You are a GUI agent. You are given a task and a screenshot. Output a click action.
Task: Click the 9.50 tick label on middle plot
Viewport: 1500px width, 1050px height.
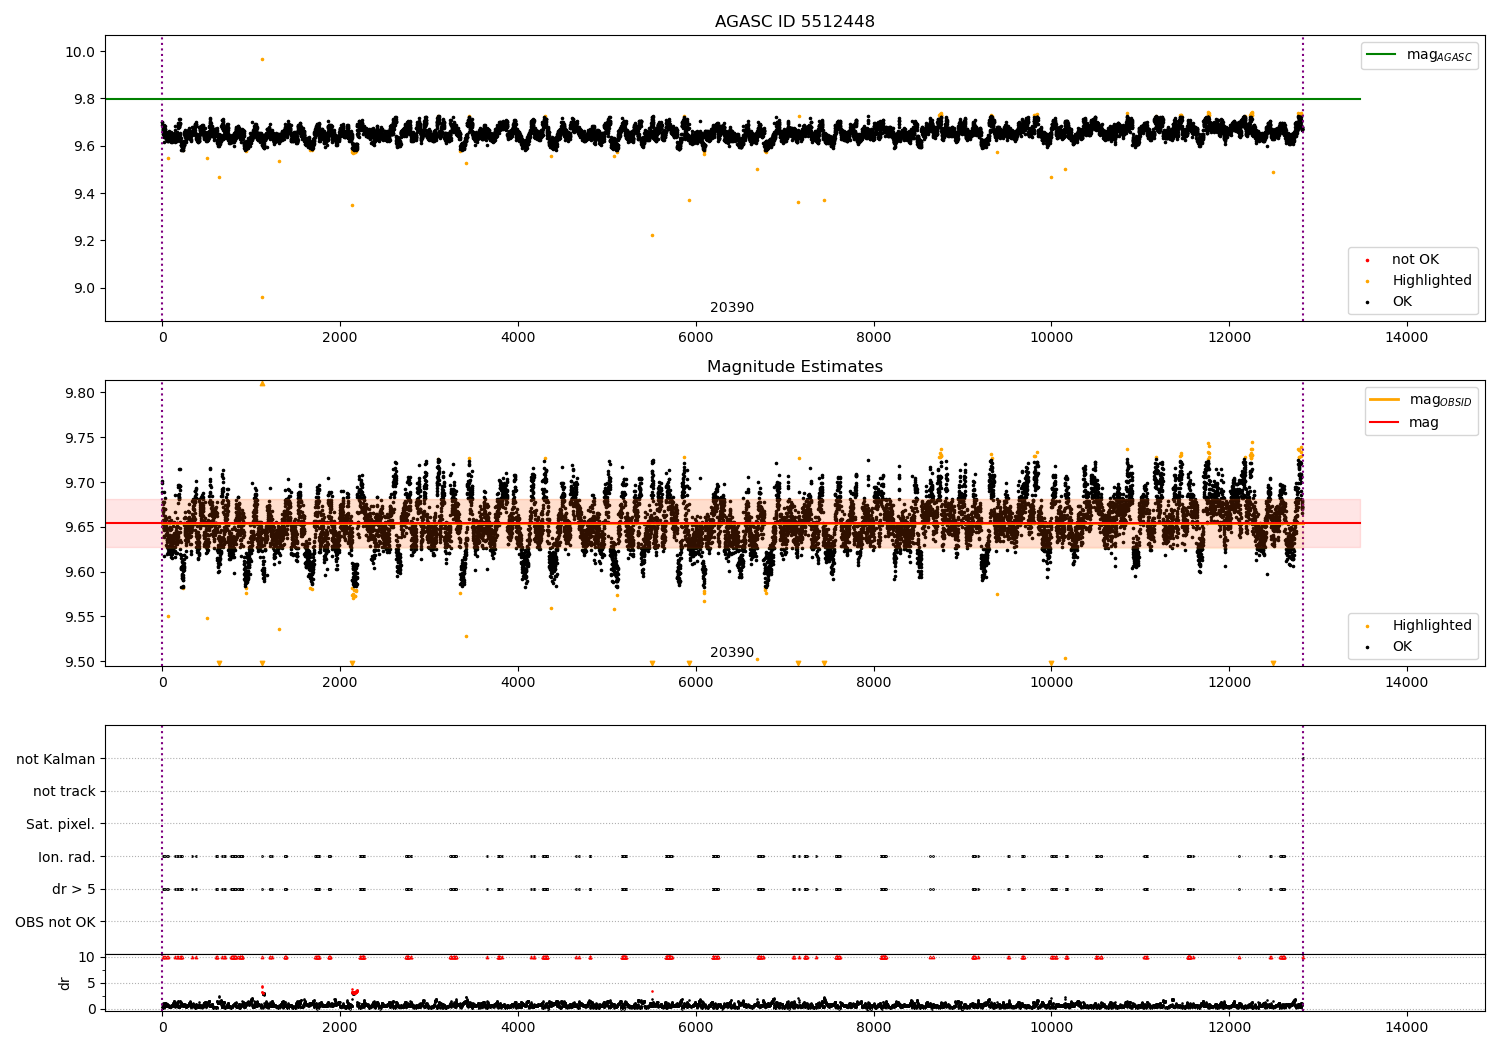point(79,662)
